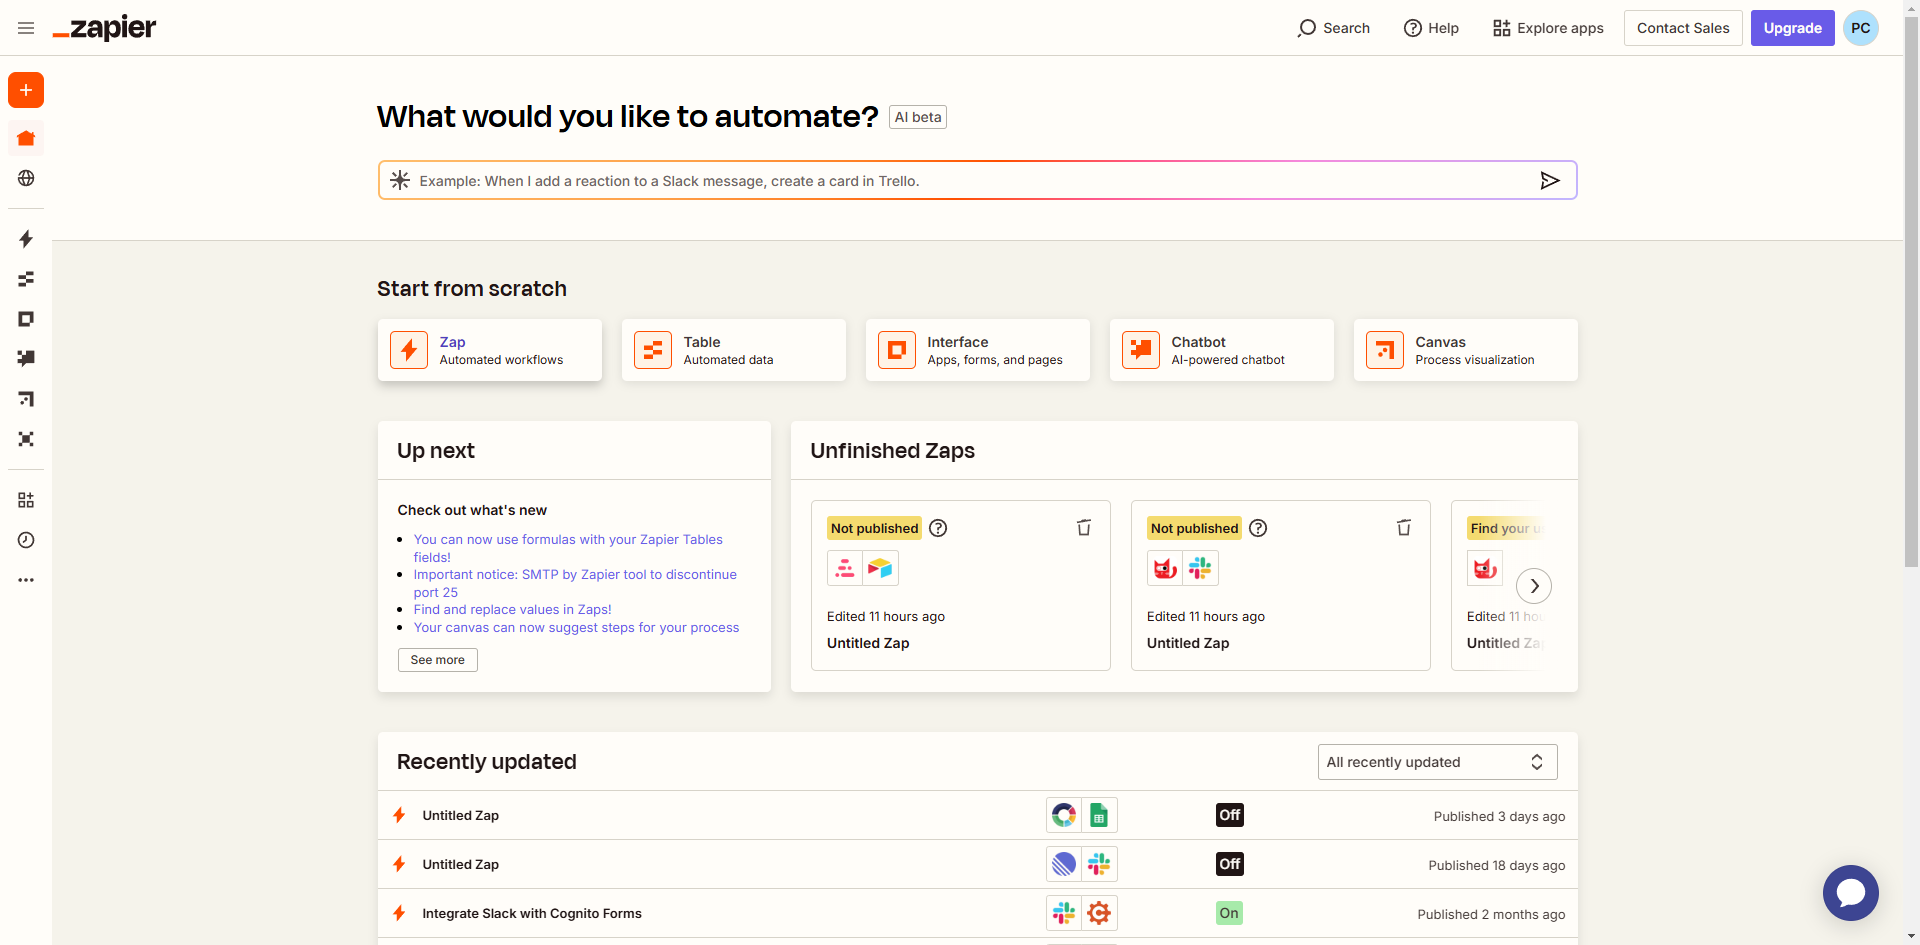This screenshot has width=1920, height=945.
Task: Open Explore apps in top navigation
Action: point(1548,28)
